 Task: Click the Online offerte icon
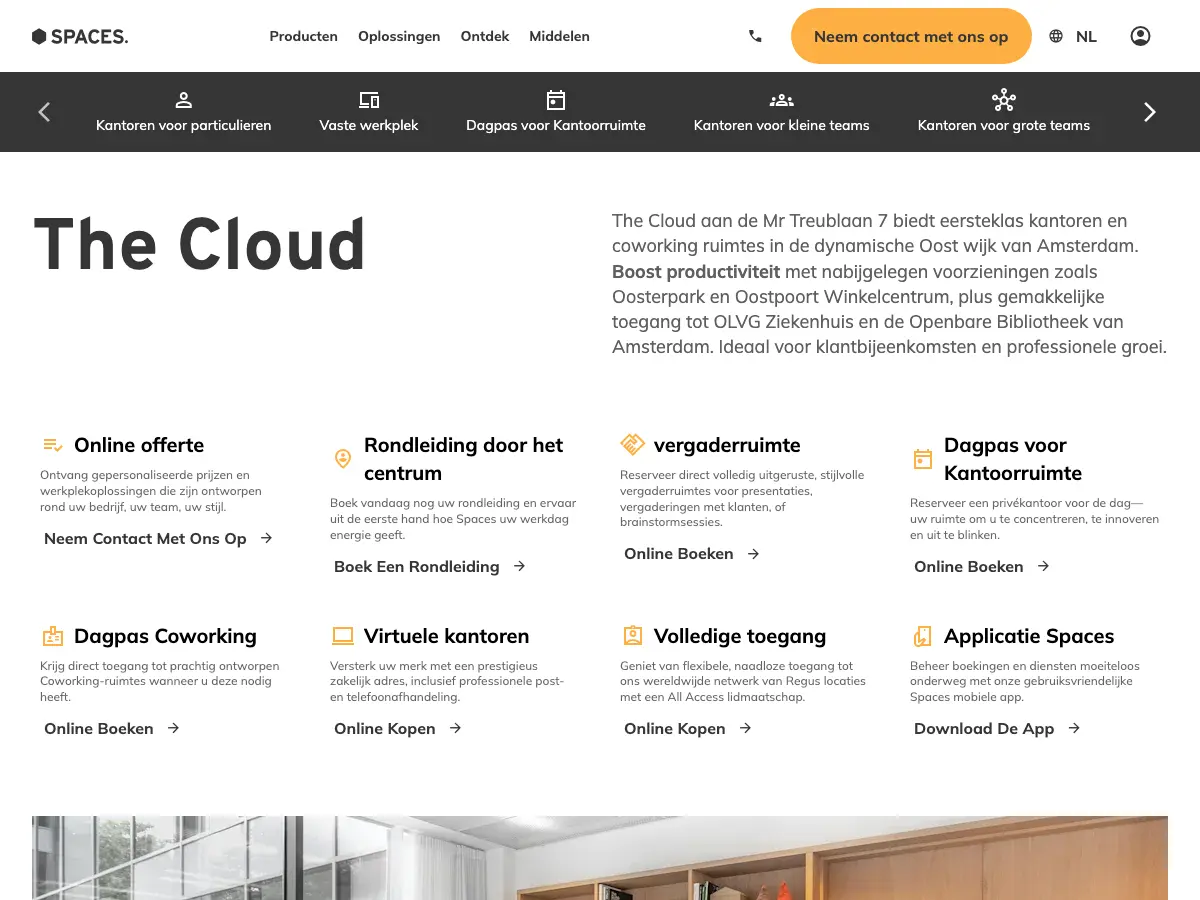click(53, 445)
